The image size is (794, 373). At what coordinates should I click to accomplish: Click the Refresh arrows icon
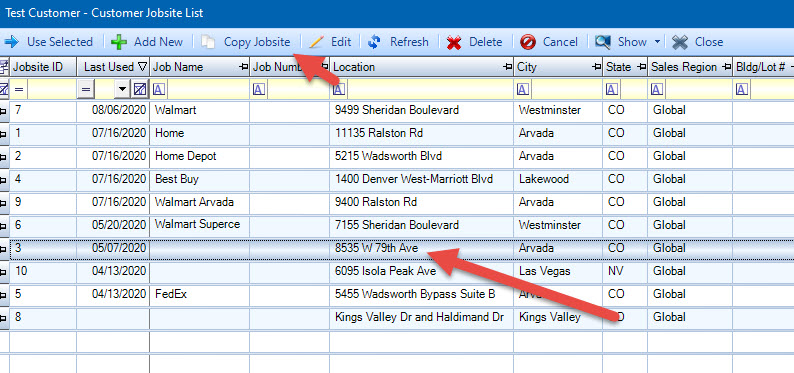click(374, 42)
